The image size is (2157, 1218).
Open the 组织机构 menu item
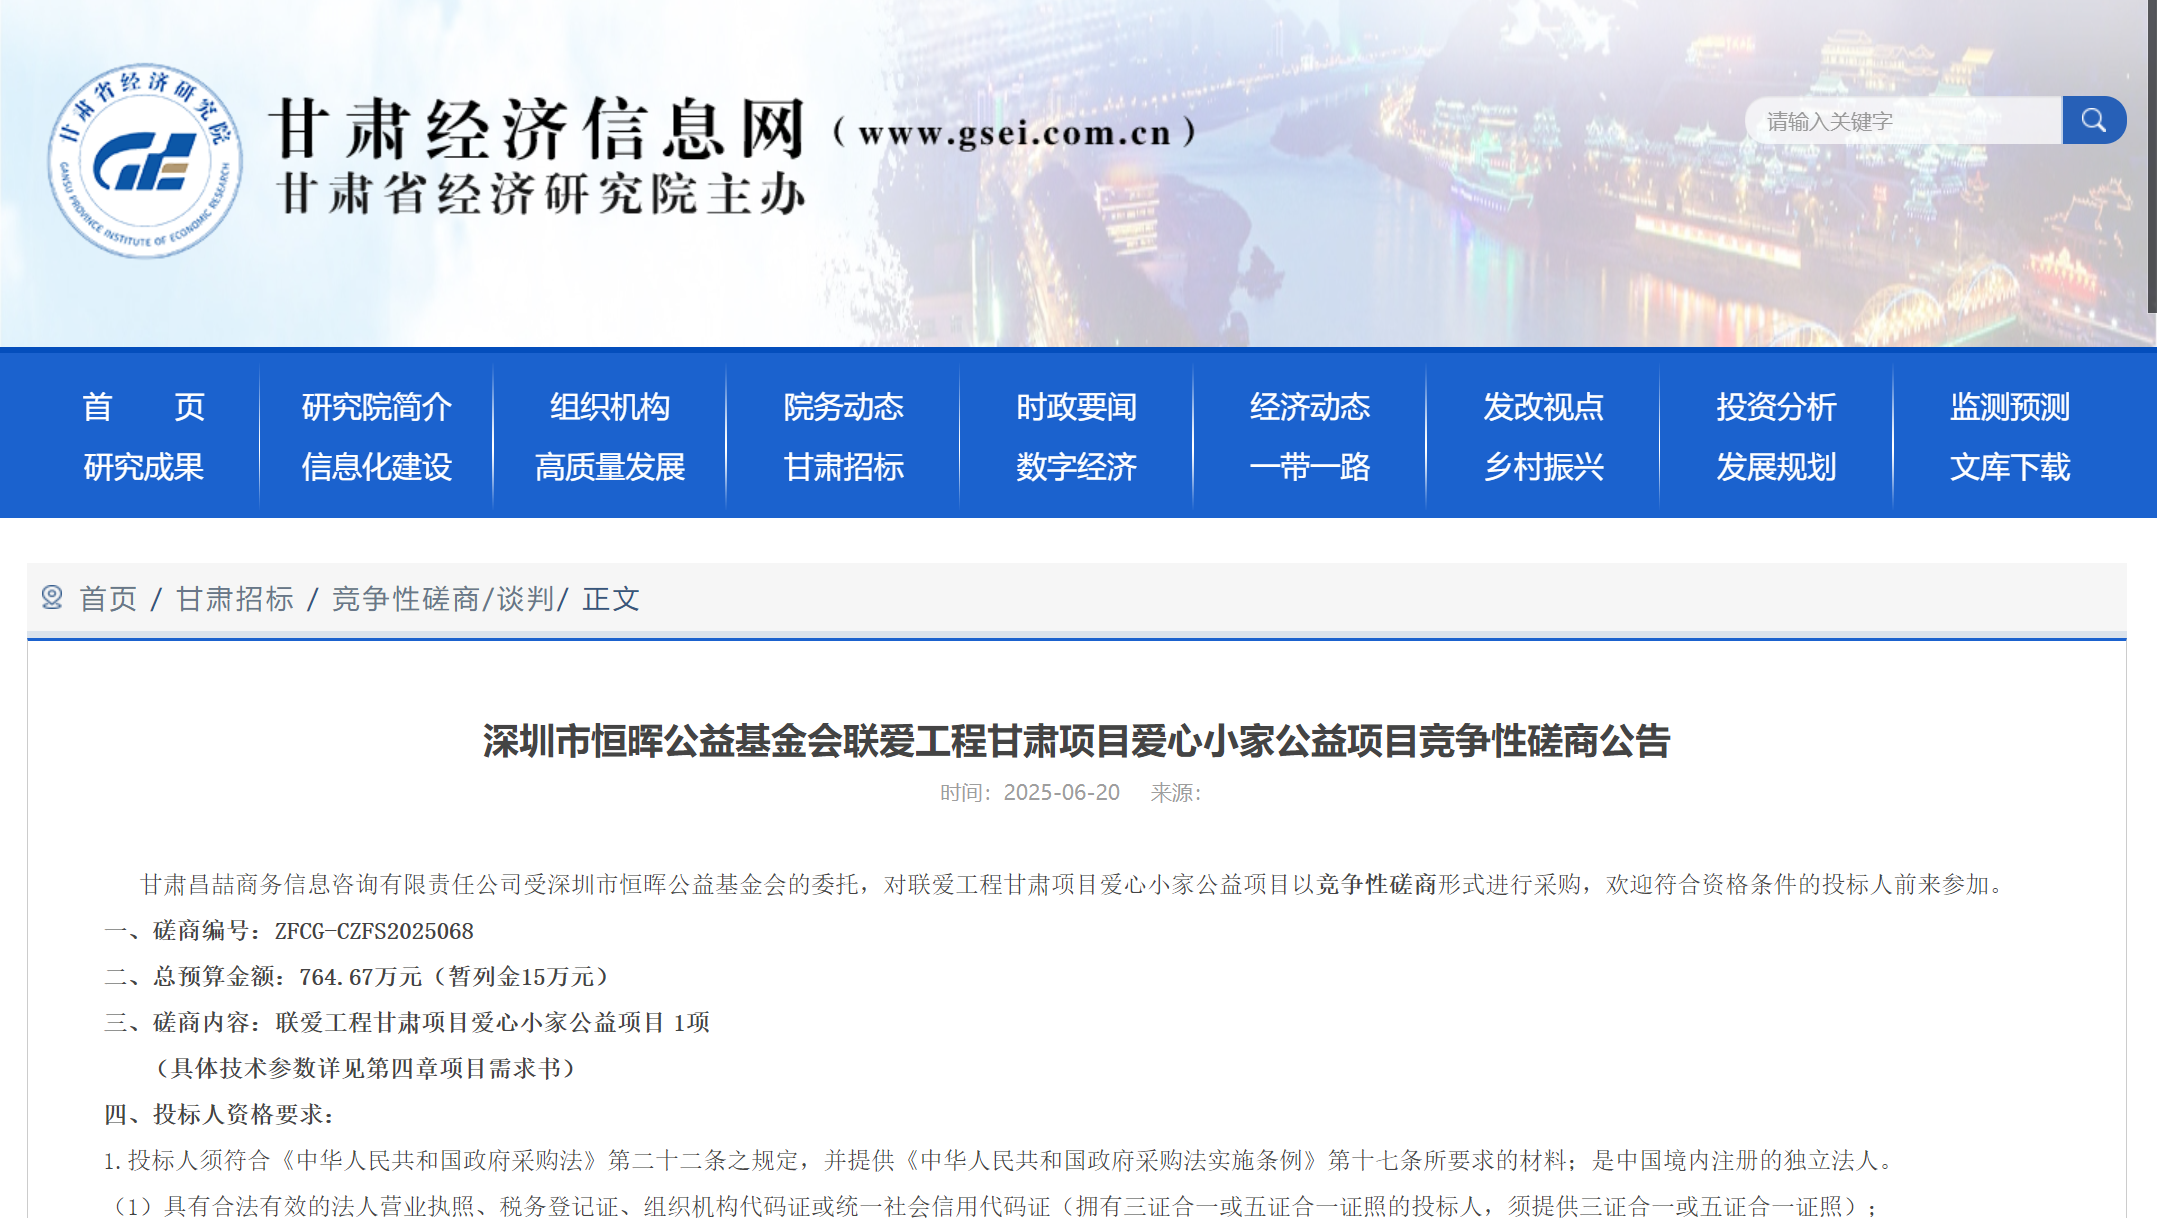610,407
